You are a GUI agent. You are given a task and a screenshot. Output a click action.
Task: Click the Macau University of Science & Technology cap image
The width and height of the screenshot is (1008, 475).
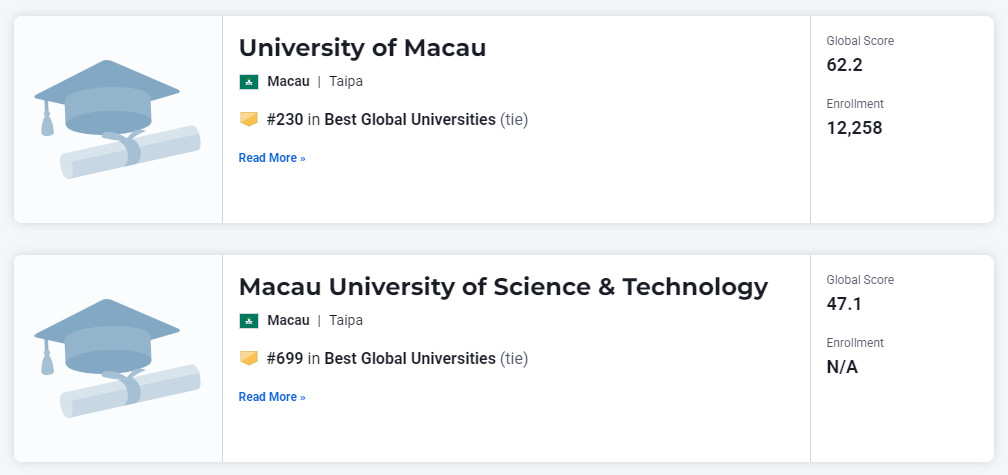click(x=117, y=358)
